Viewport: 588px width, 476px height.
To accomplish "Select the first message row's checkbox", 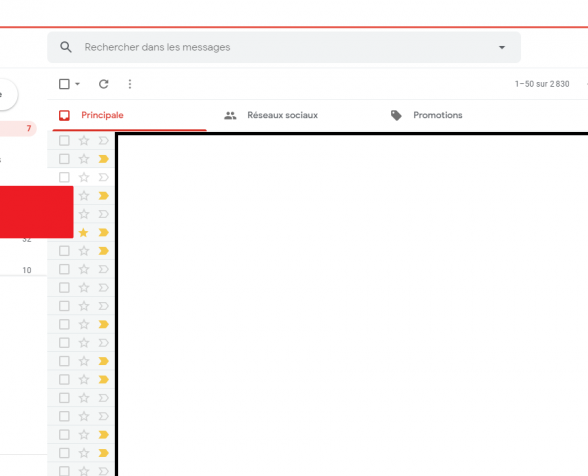I will tap(64, 141).
